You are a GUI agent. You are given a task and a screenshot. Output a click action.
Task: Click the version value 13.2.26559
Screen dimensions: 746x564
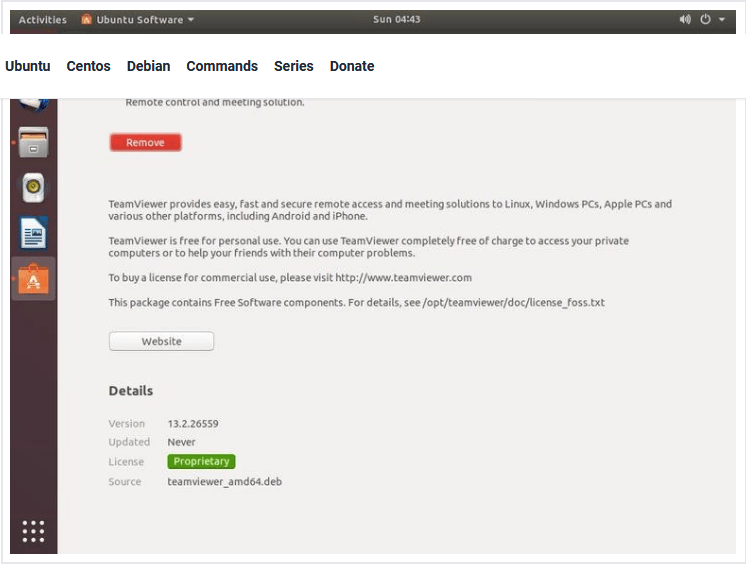coord(193,424)
